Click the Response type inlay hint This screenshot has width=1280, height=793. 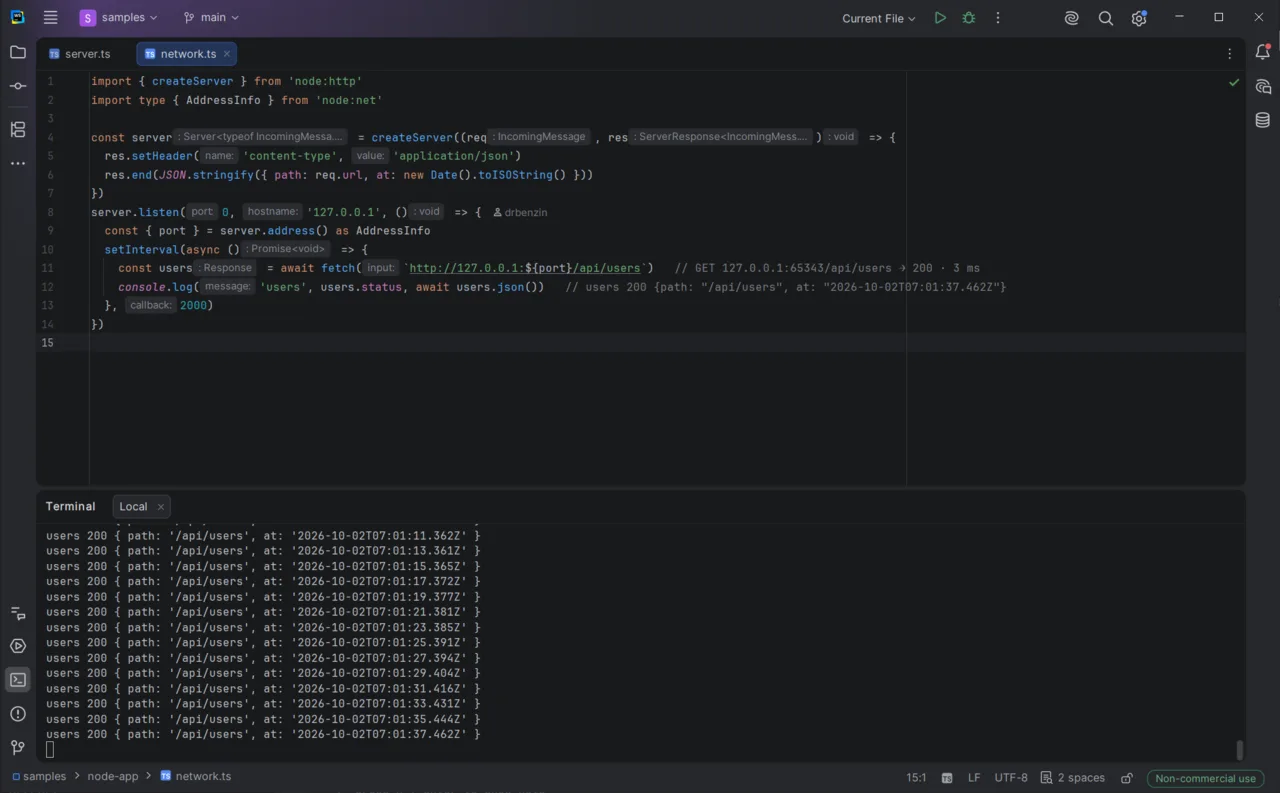click(226, 268)
